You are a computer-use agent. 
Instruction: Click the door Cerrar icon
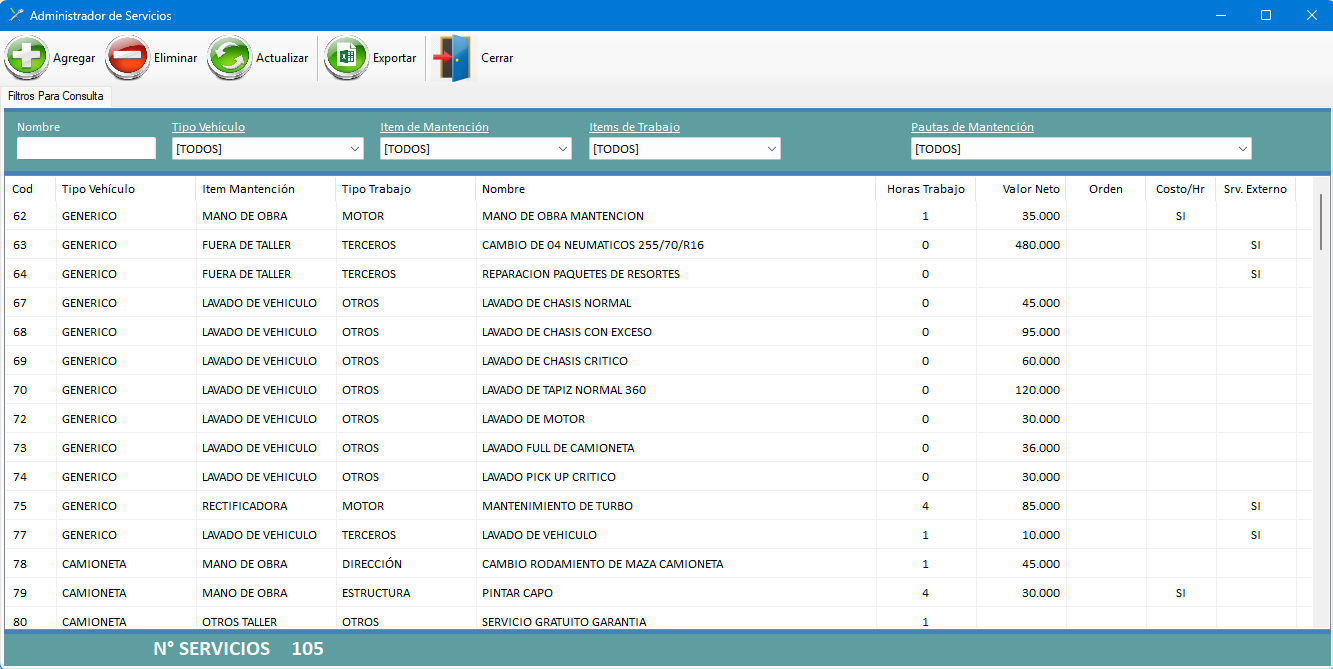453,58
